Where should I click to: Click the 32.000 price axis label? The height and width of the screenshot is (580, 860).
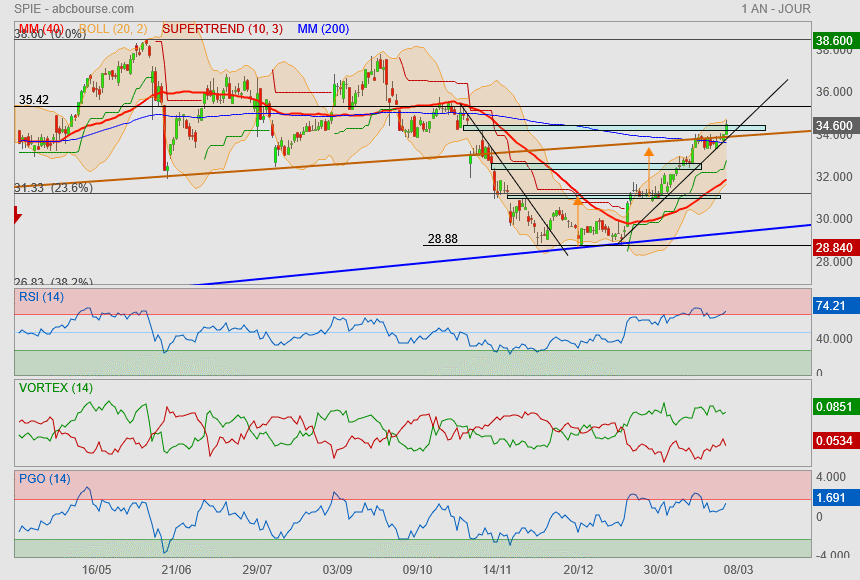click(834, 177)
